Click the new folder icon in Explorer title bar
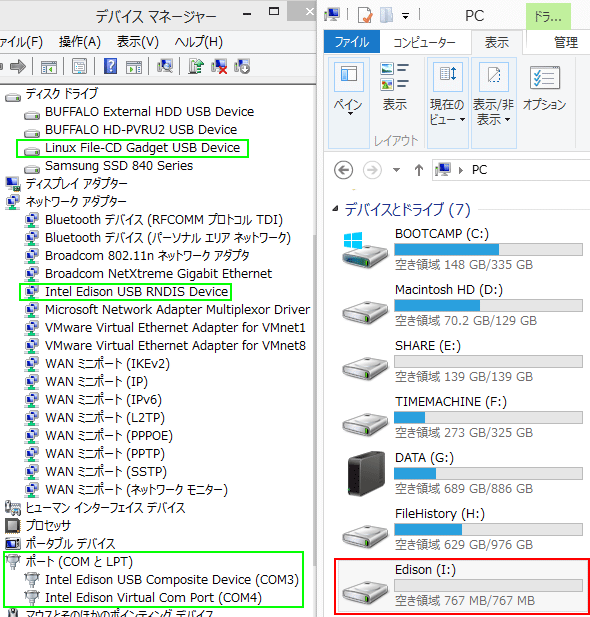The width and height of the screenshot is (590, 617). click(387, 16)
